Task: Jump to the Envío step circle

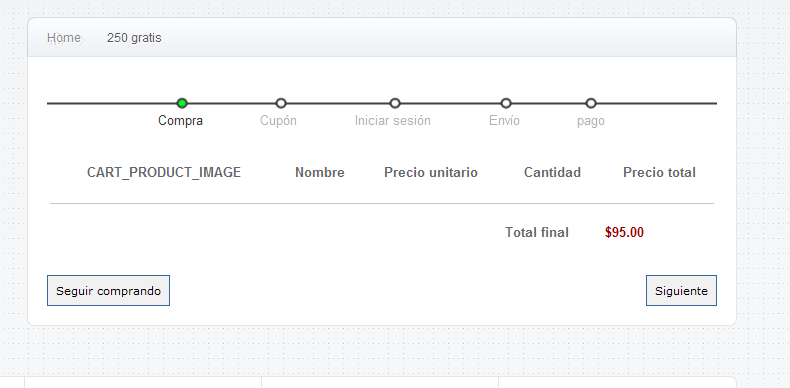Action: pyautogui.click(x=506, y=103)
